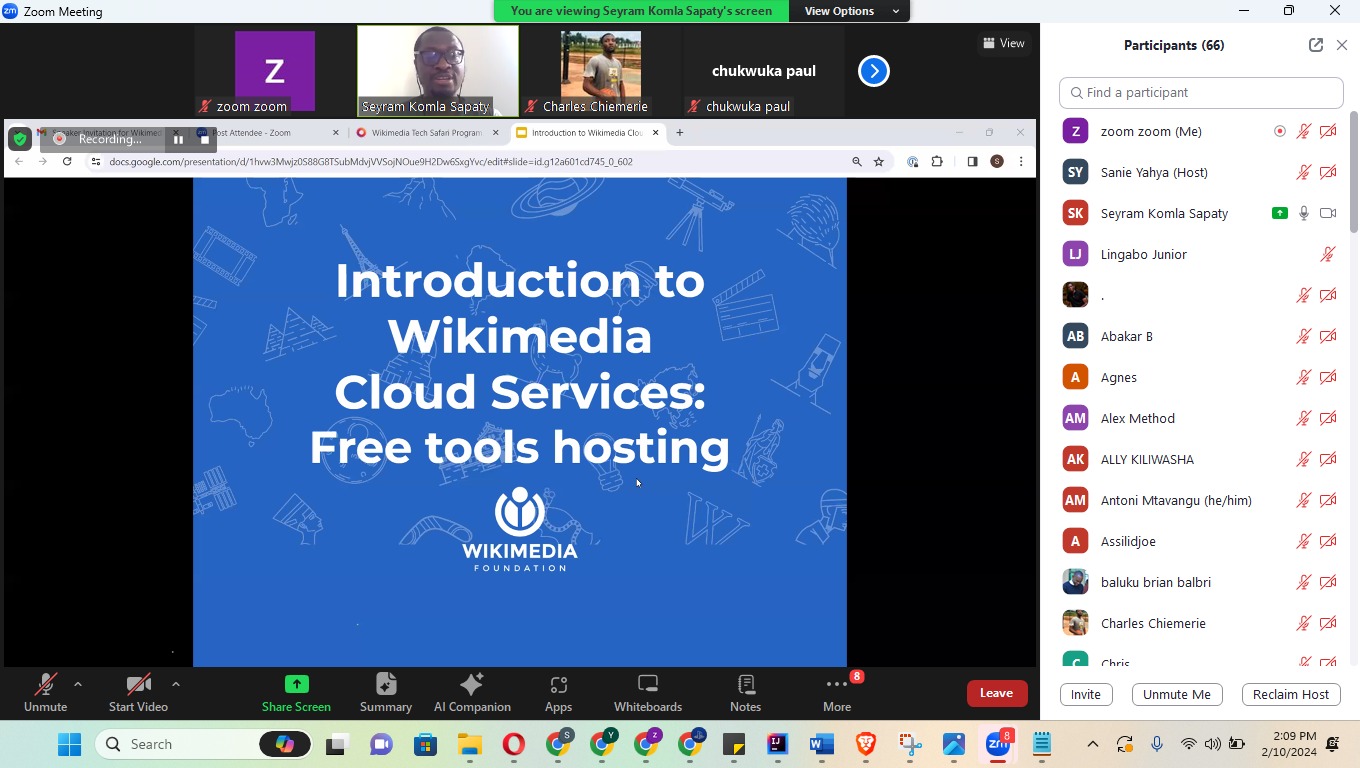This screenshot has height=768, width=1360.
Task: Click extensions puzzle icon in shared browser
Action: pyautogui.click(x=937, y=161)
